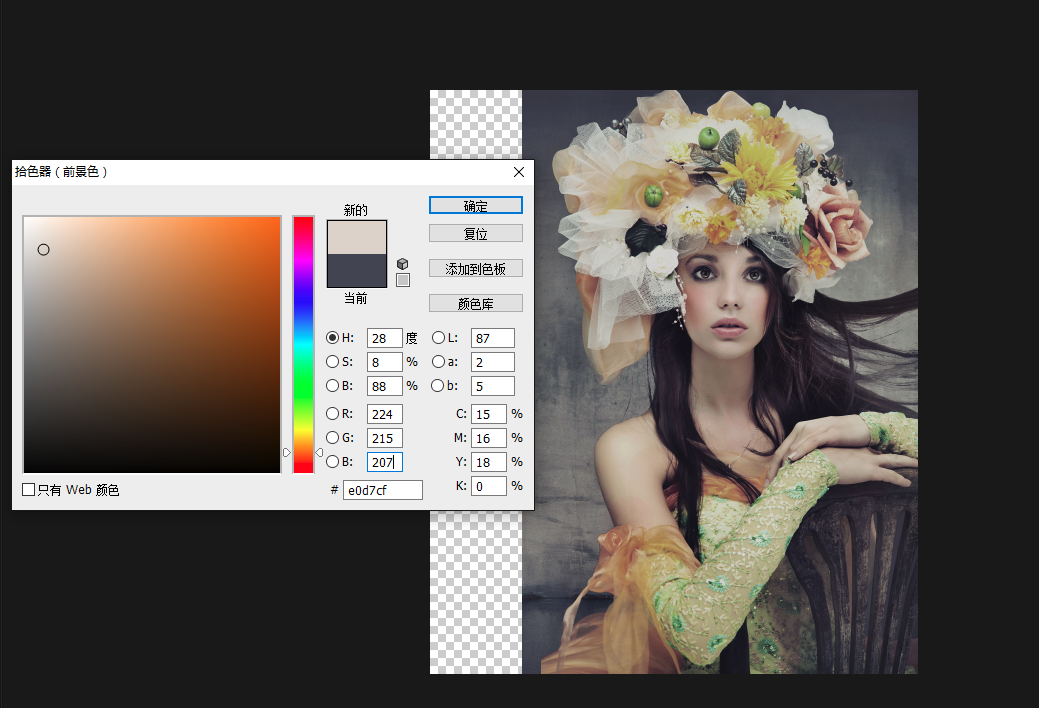Click the C cyan percentage field
Viewport: 1039px width, 708px height.
tap(488, 414)
